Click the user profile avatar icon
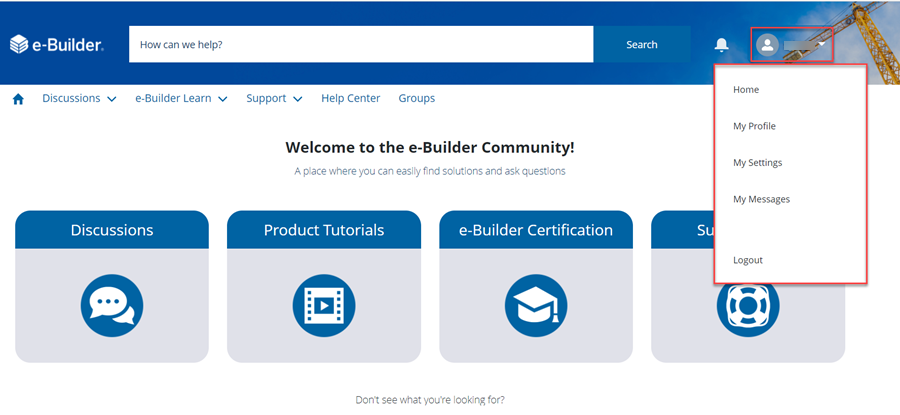The width and height of the screenshot is (900, 415). [767, 44]
